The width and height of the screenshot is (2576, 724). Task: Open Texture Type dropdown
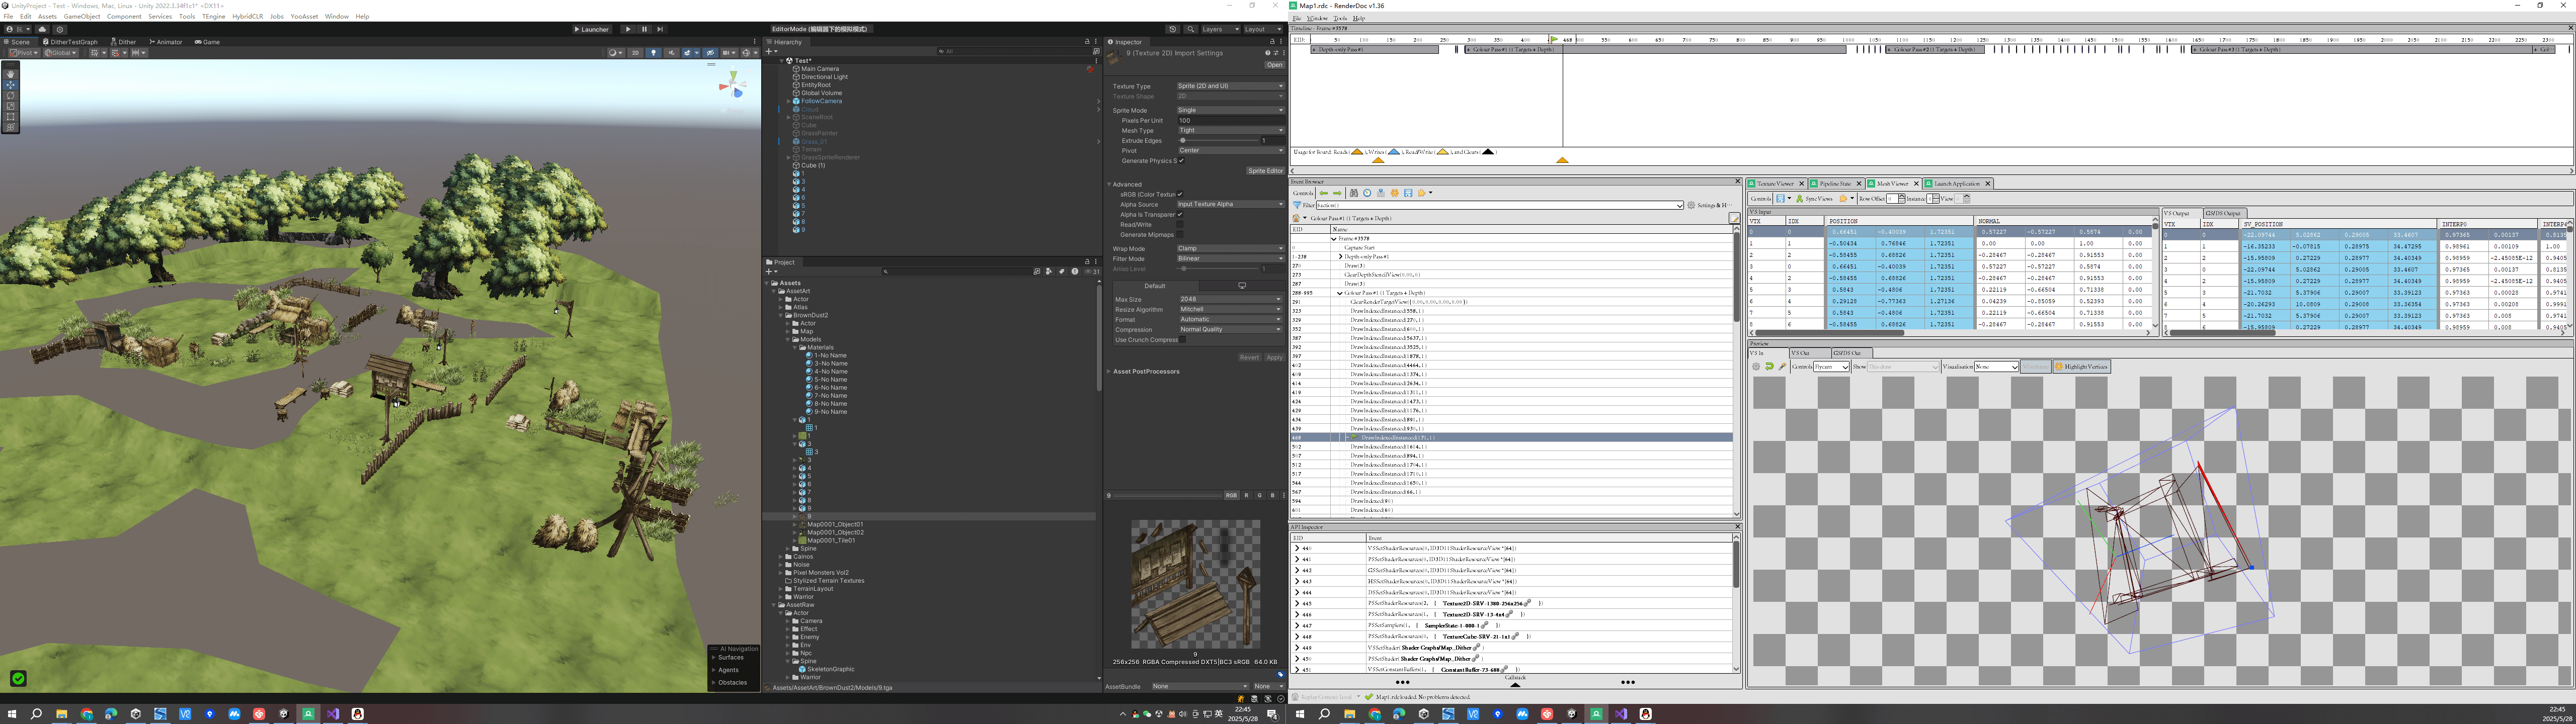1230,86
